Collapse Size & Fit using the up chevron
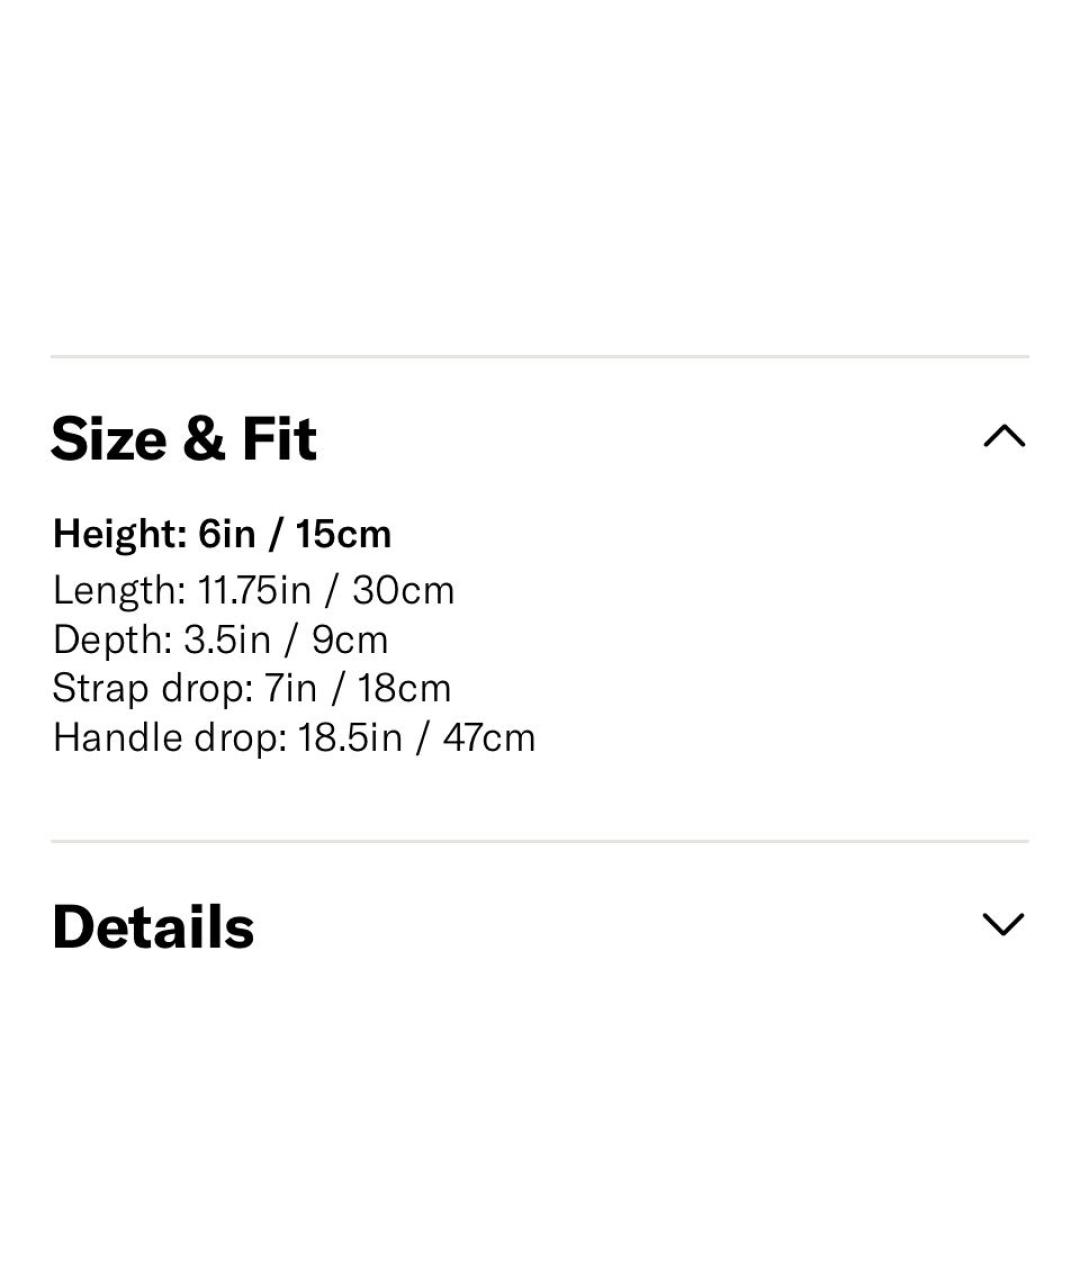The height and width of the screenshot is (1280, 1080). pos(1004,437)
